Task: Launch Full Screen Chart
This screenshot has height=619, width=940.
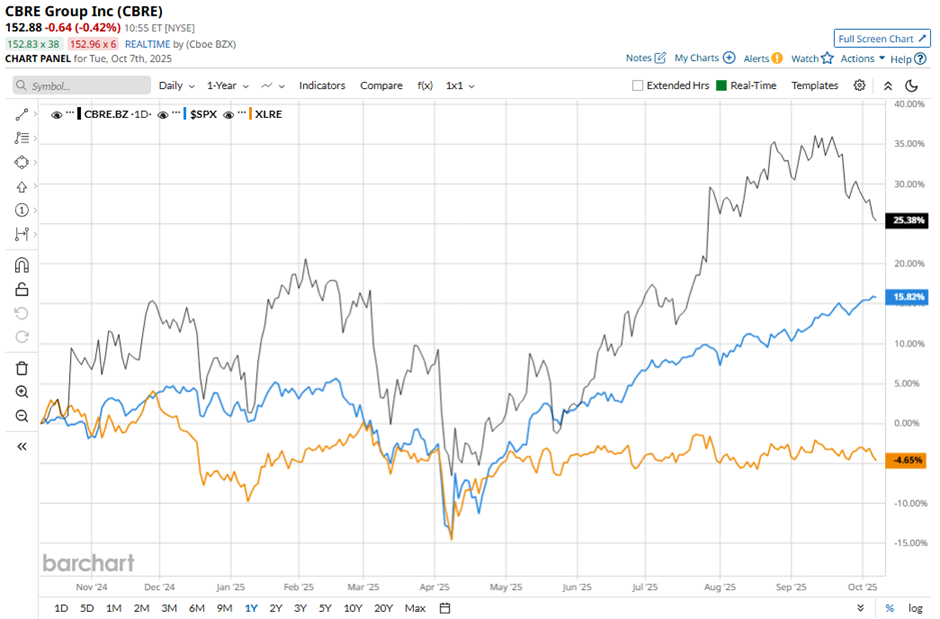Action: tap(882, 38)
